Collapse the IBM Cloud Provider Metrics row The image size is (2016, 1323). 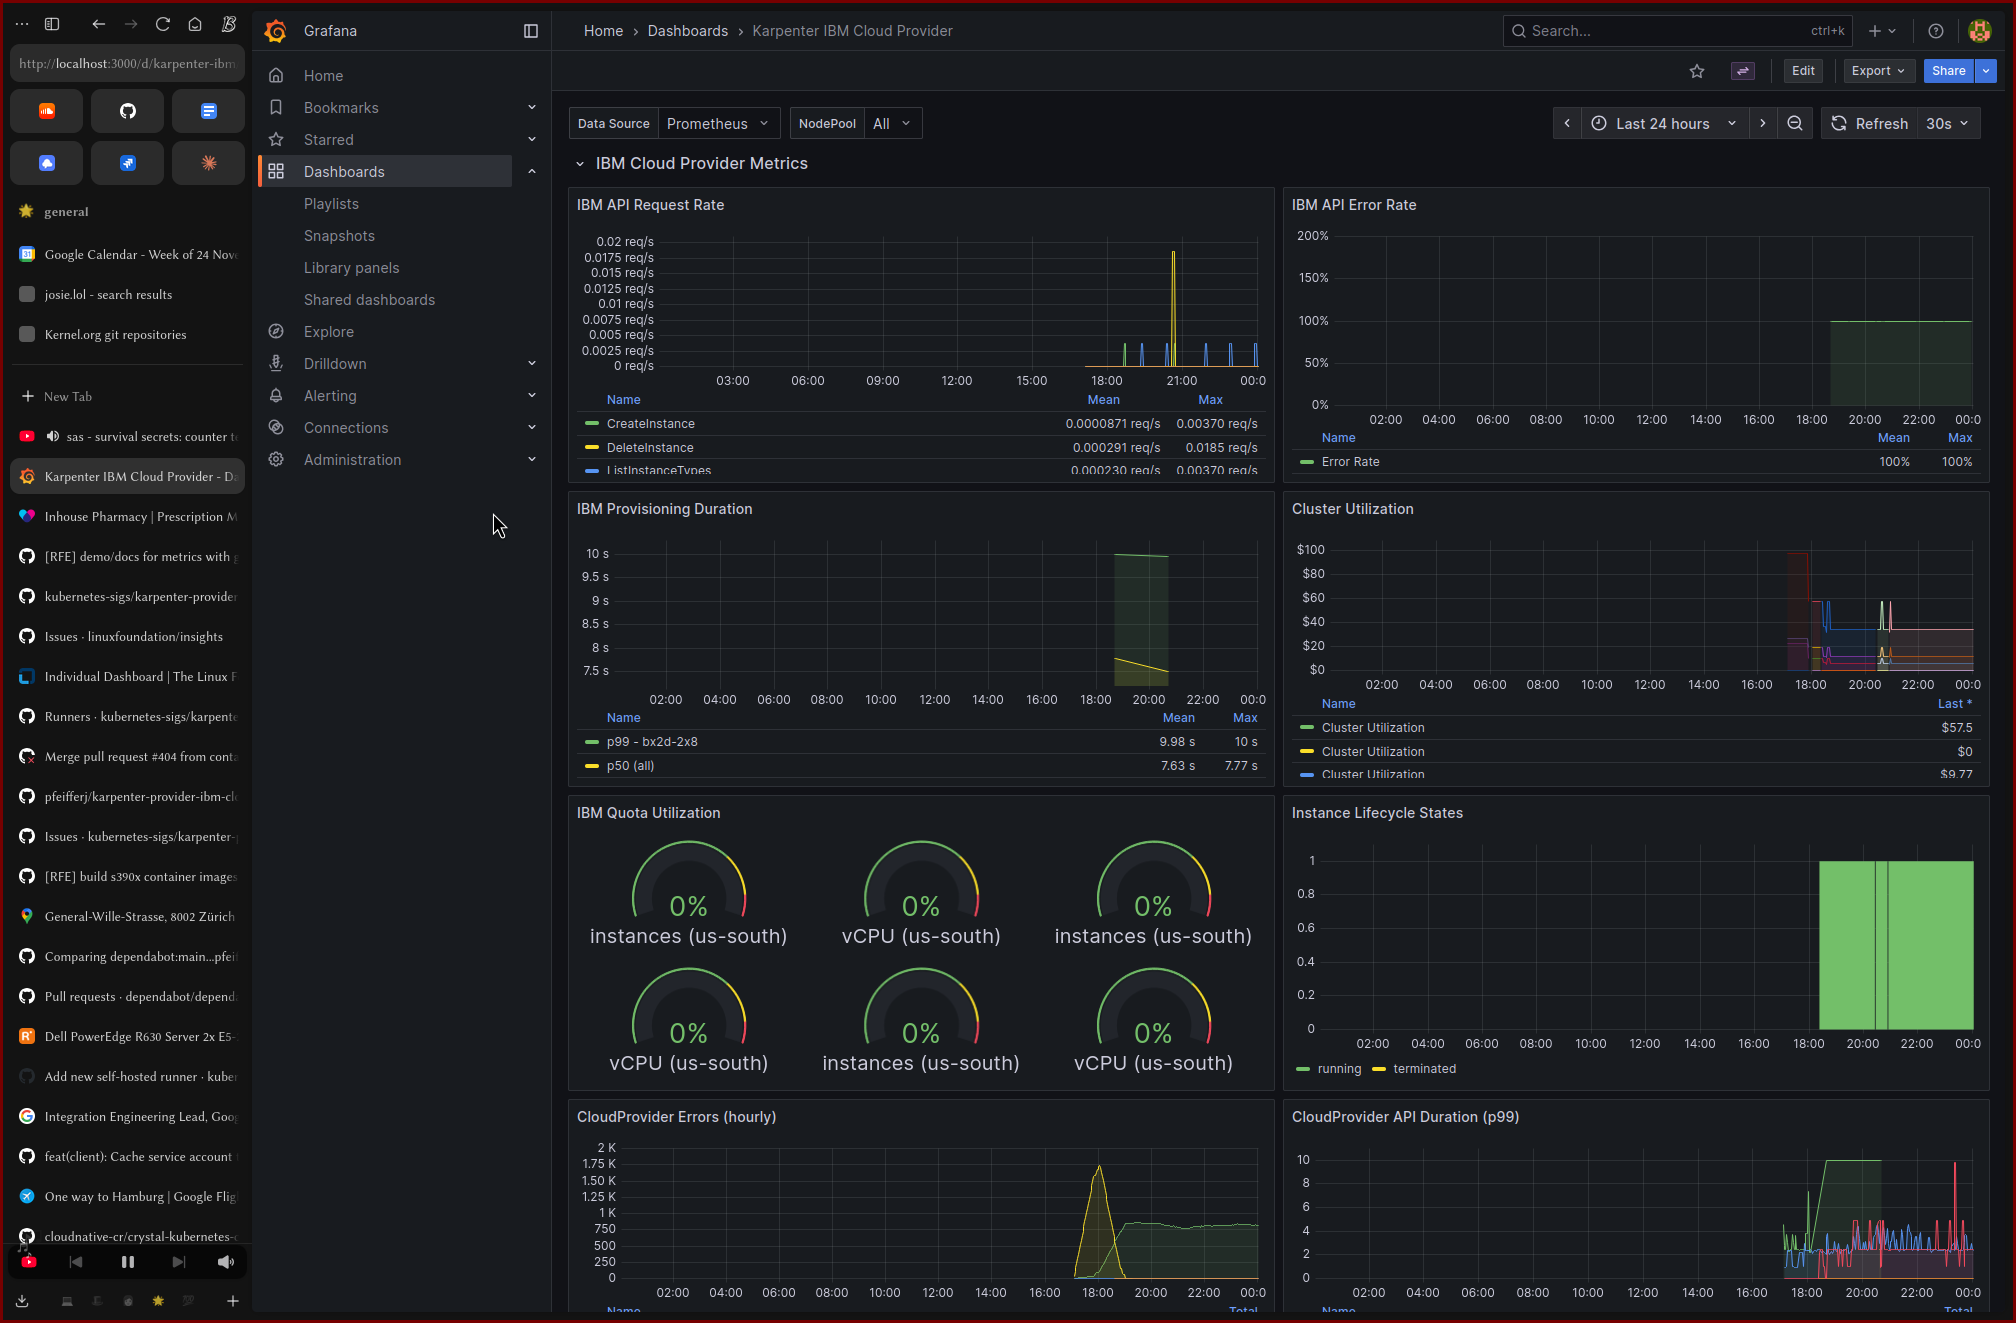pos(580,163)
